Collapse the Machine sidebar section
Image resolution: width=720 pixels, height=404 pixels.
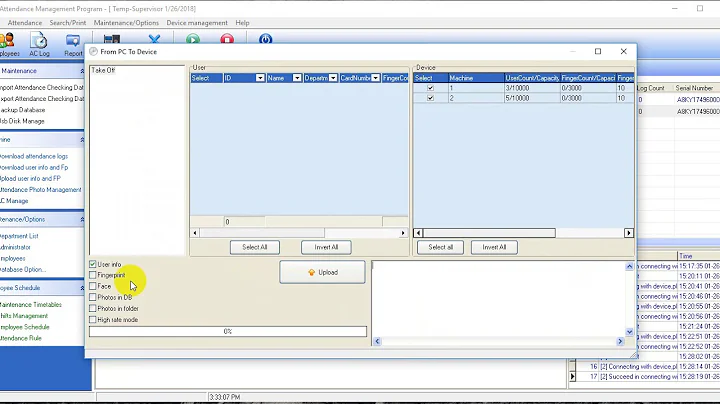(82, 140)
